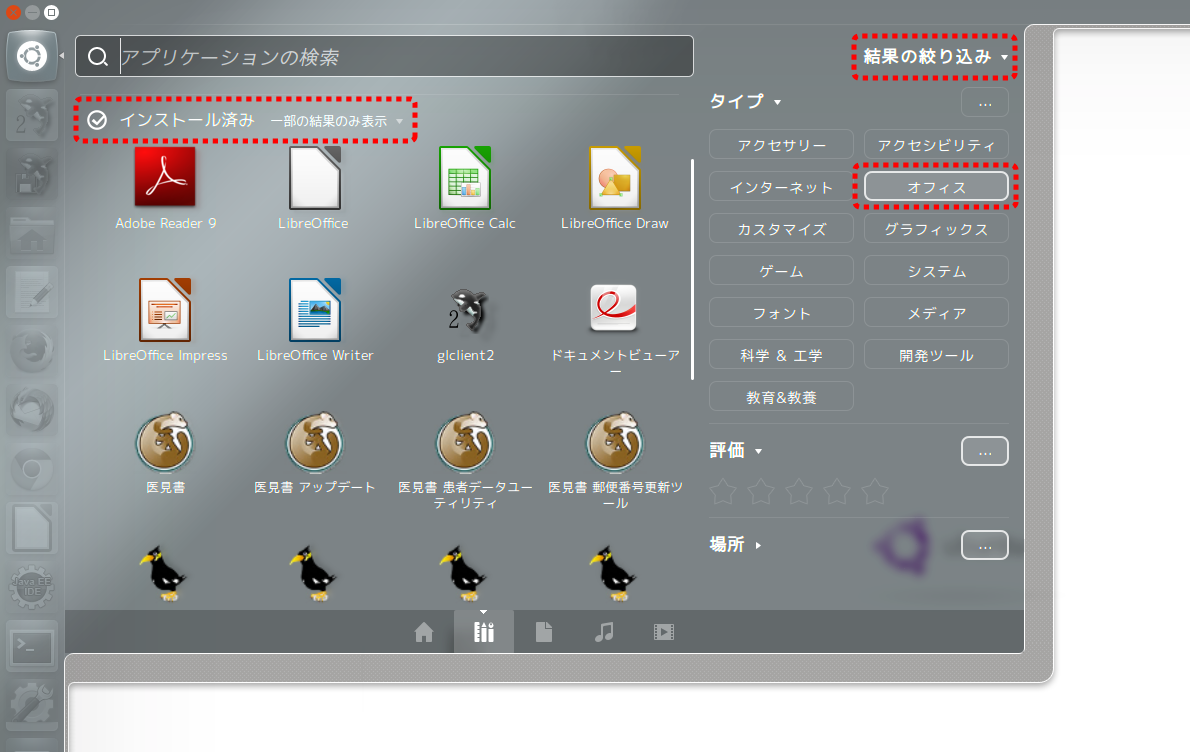This screenshot has width=1190, height=752.
Task: Open system settings tools launcher icon
Action: (x=32, y=705)
